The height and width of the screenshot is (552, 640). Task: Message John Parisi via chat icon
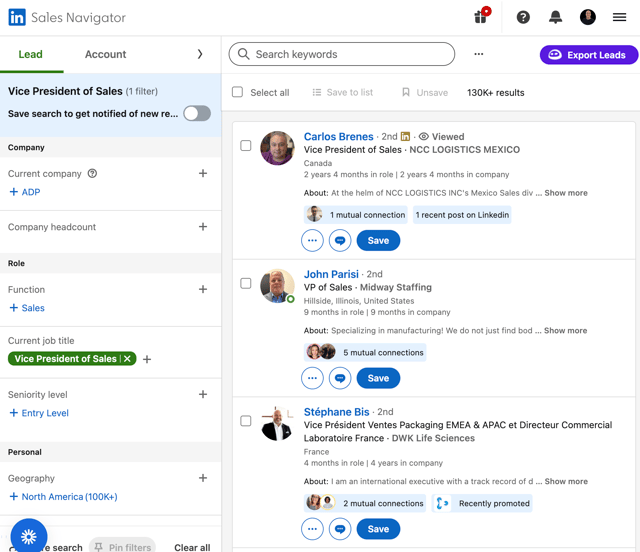340,378
